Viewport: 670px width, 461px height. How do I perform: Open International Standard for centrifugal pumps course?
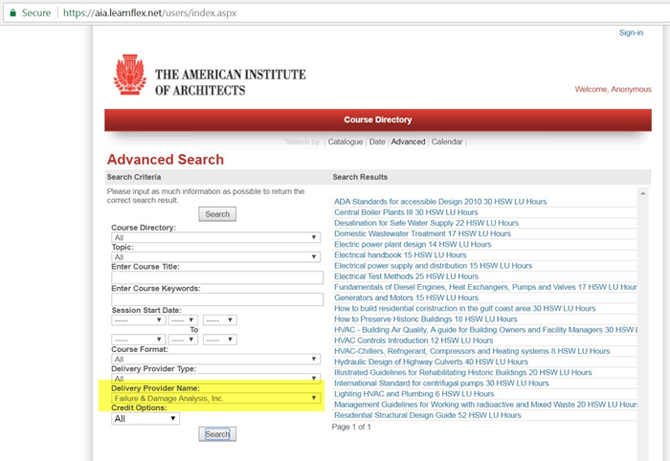point(441,383)
